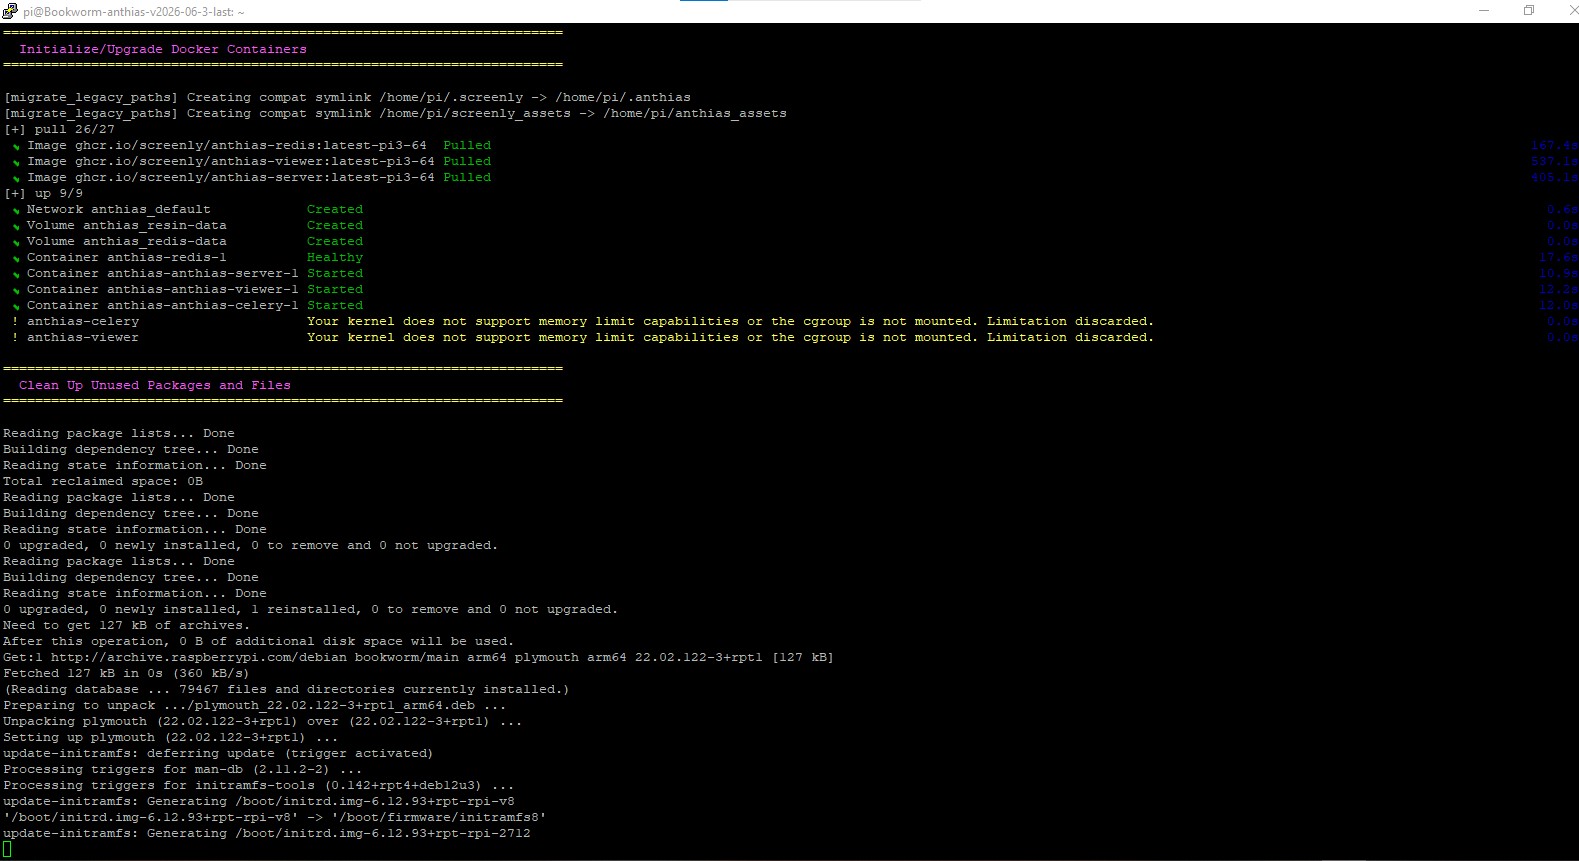Click the 'Setting up plymouth' line
This screenshot has width=1579, height=861.
click(171, 737)
